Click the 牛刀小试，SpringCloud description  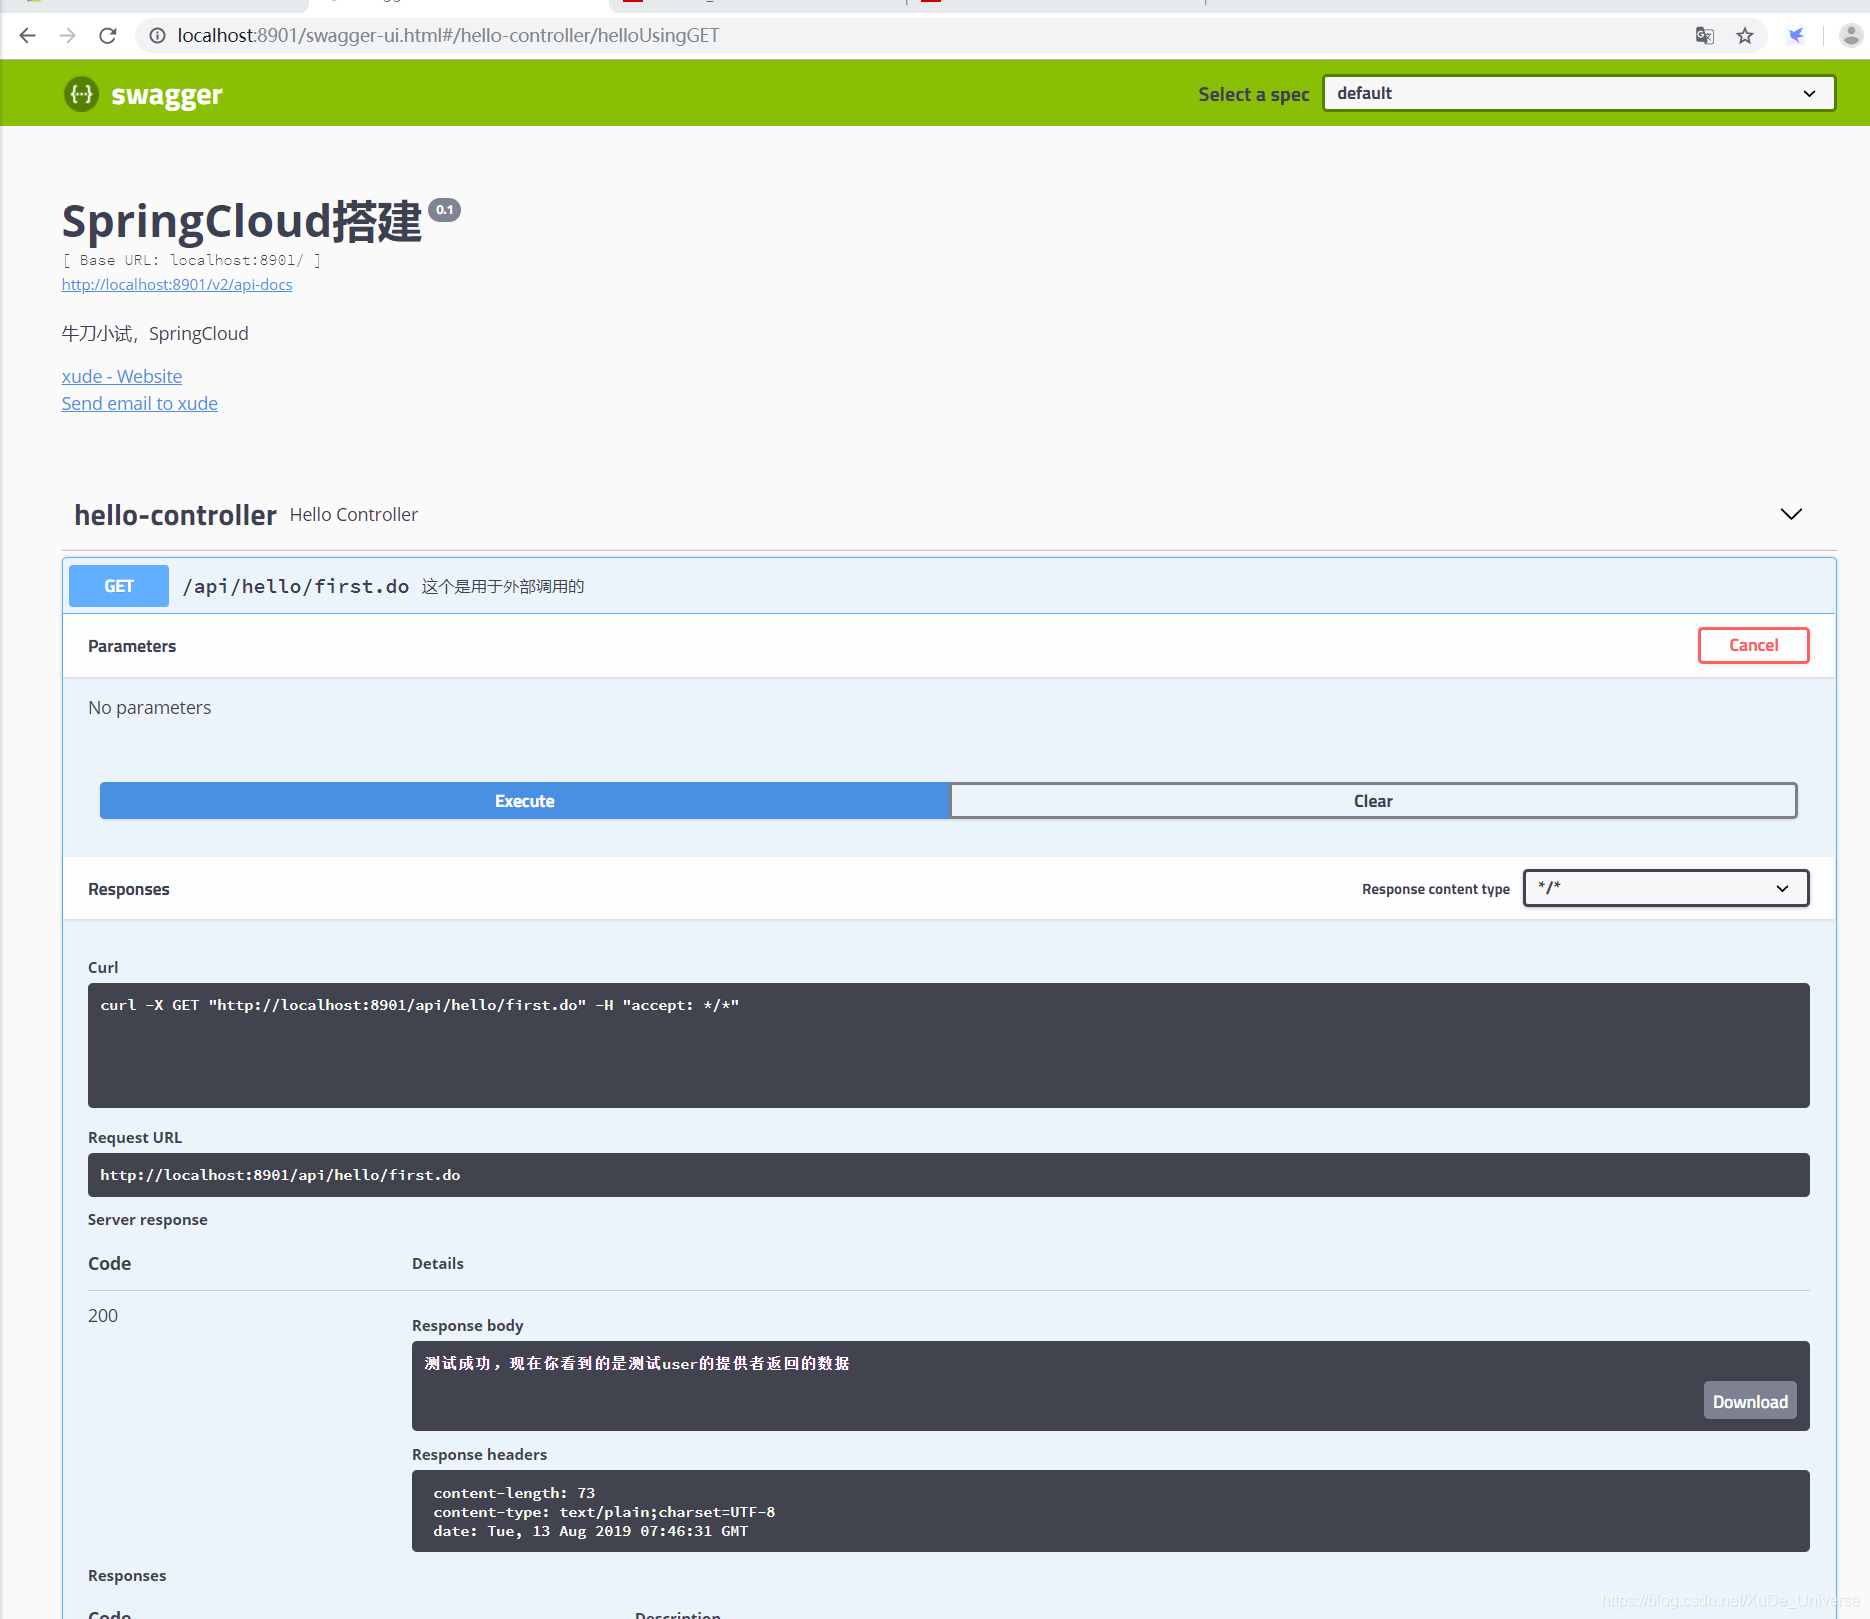click(x=155, y=333)
